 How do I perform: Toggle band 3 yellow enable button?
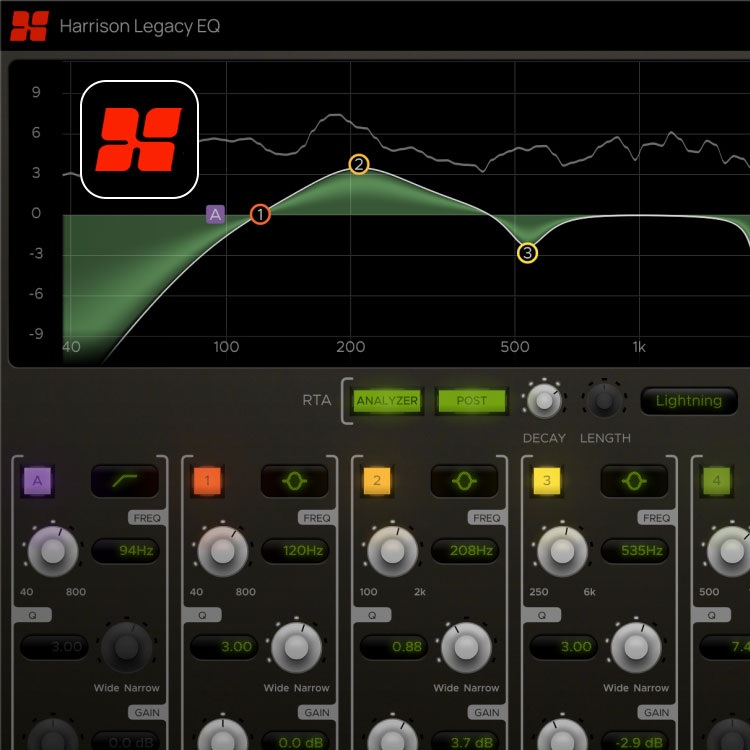pyautogui.click(x=547, y=482)
